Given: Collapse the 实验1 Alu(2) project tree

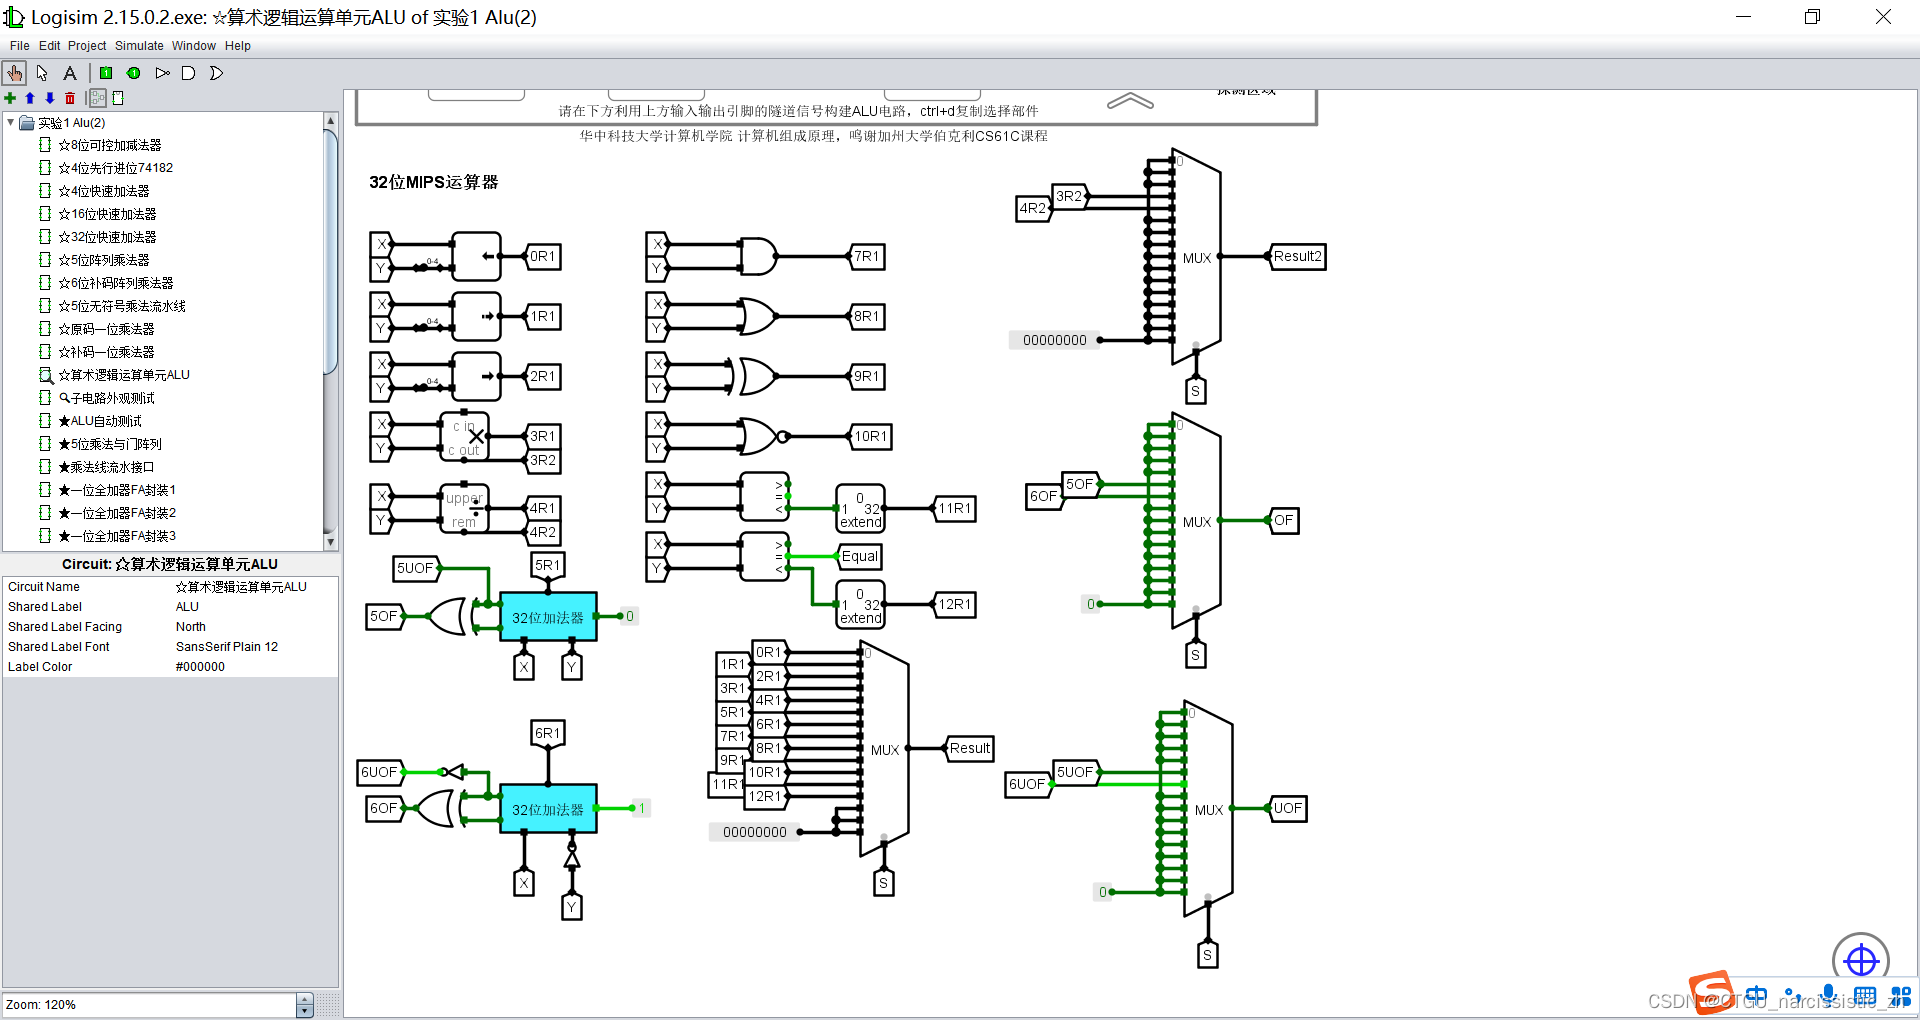Looking at the screenshot, I should pyautogui.click(x=11, y=123).
